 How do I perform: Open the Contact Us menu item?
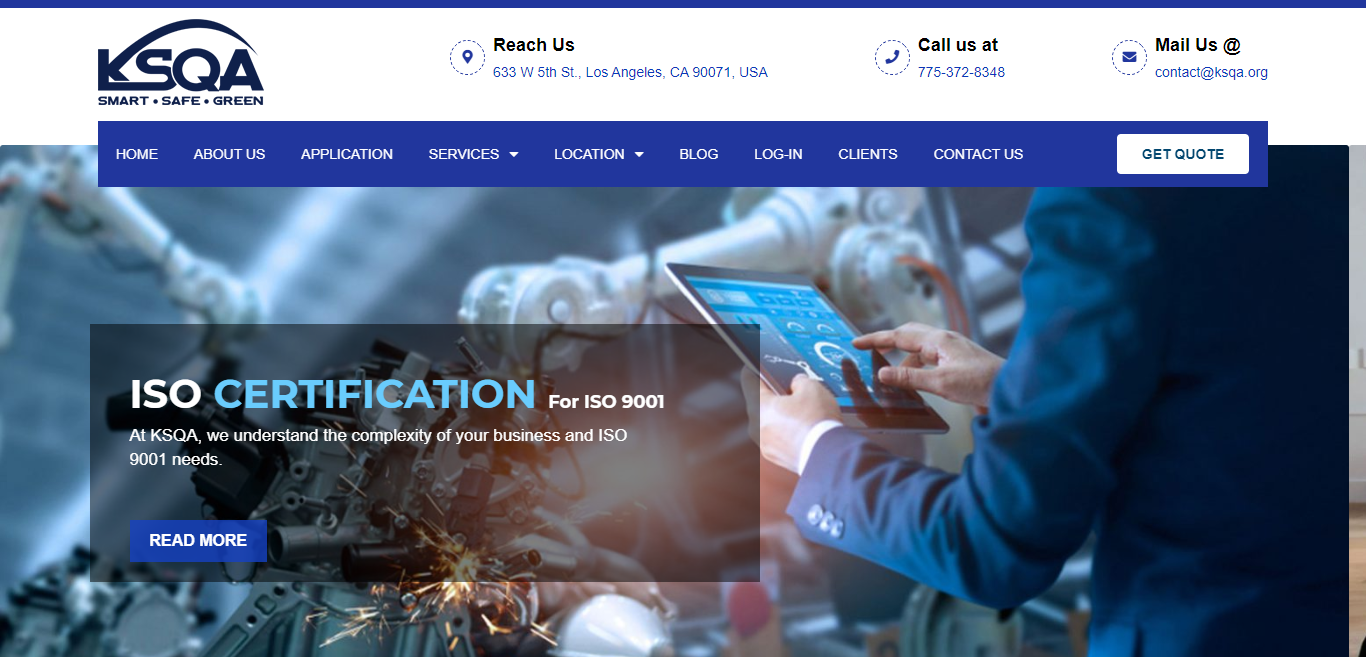click(x=978, y=154)
